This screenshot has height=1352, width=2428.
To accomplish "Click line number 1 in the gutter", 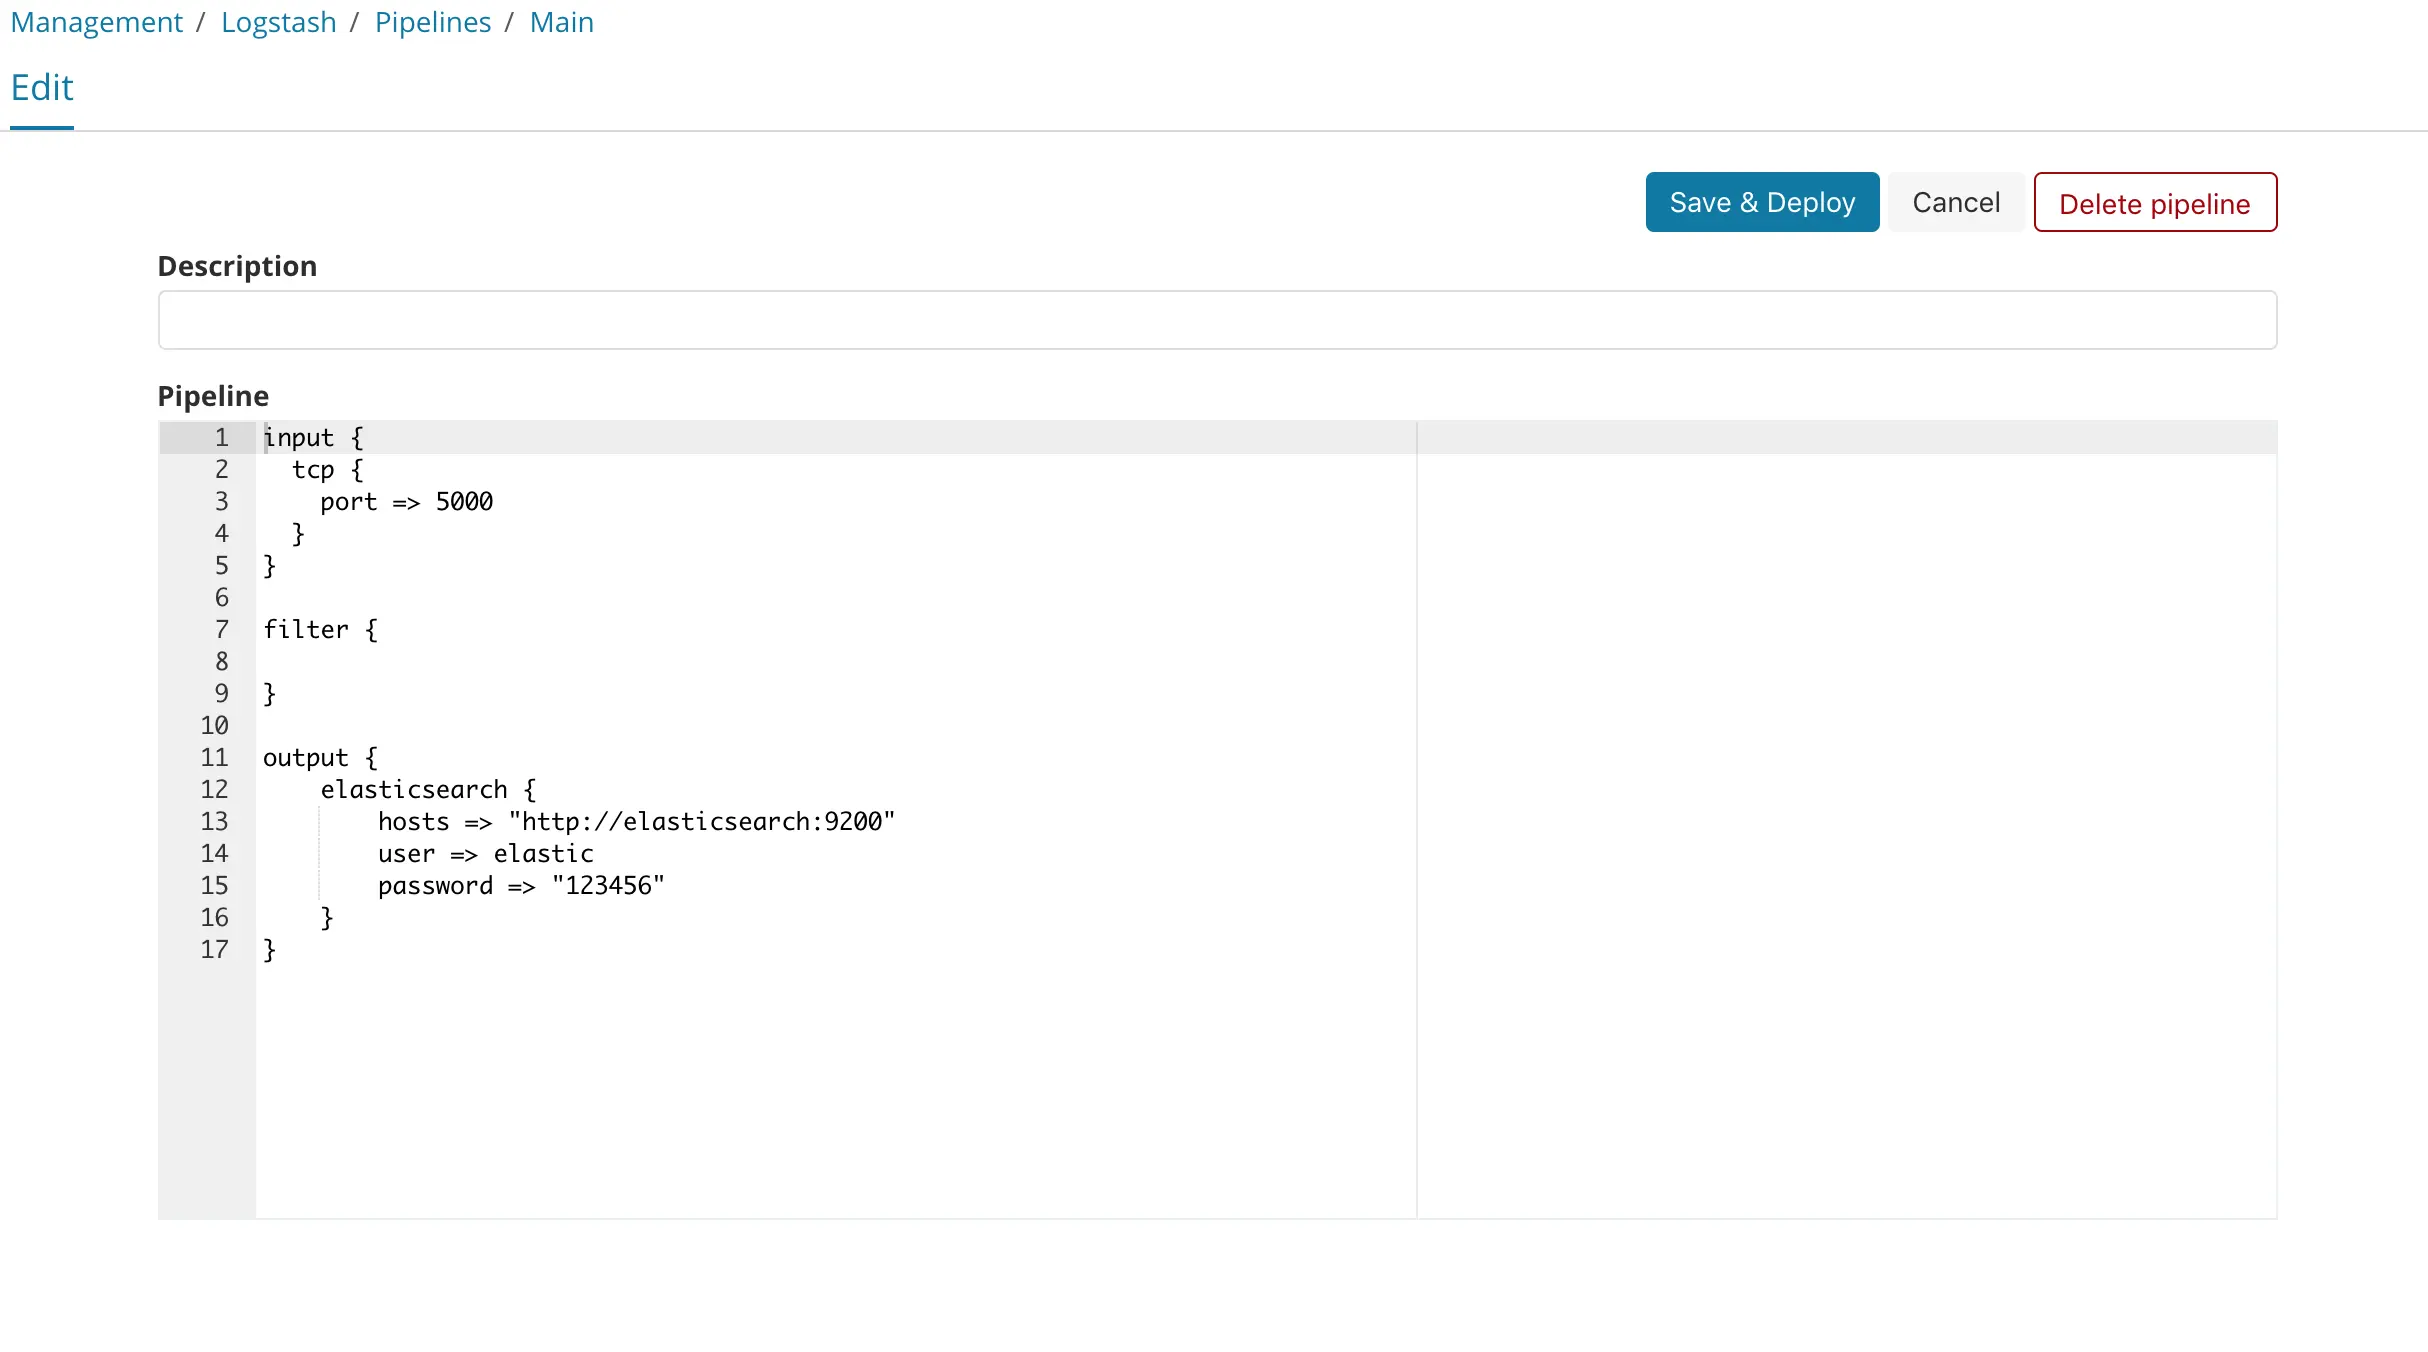I will pos(221,437).
